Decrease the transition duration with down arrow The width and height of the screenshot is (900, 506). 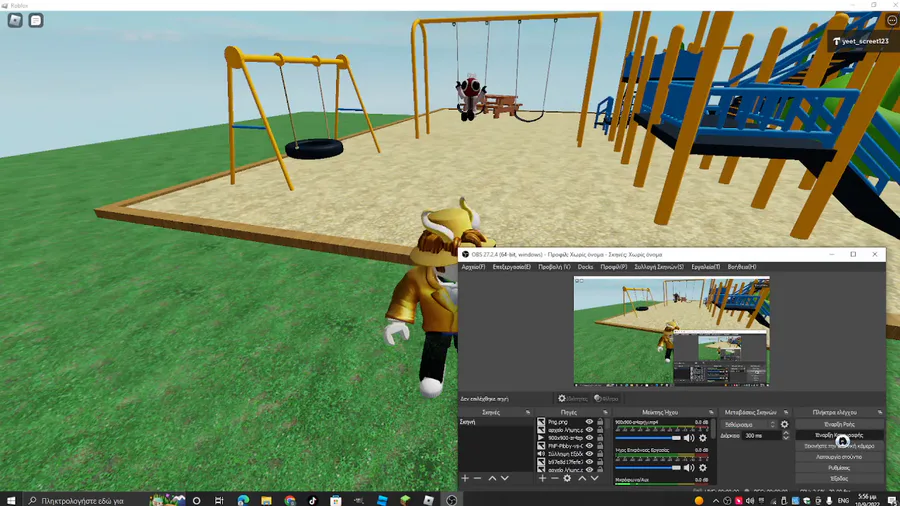[x=786, y=438]
